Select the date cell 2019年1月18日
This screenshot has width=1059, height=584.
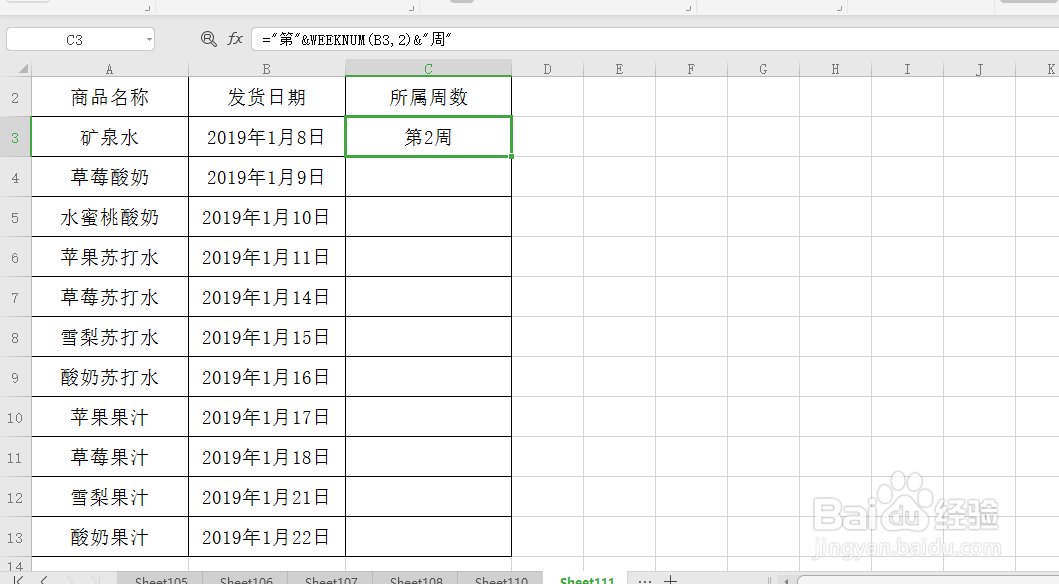point(267,457)
